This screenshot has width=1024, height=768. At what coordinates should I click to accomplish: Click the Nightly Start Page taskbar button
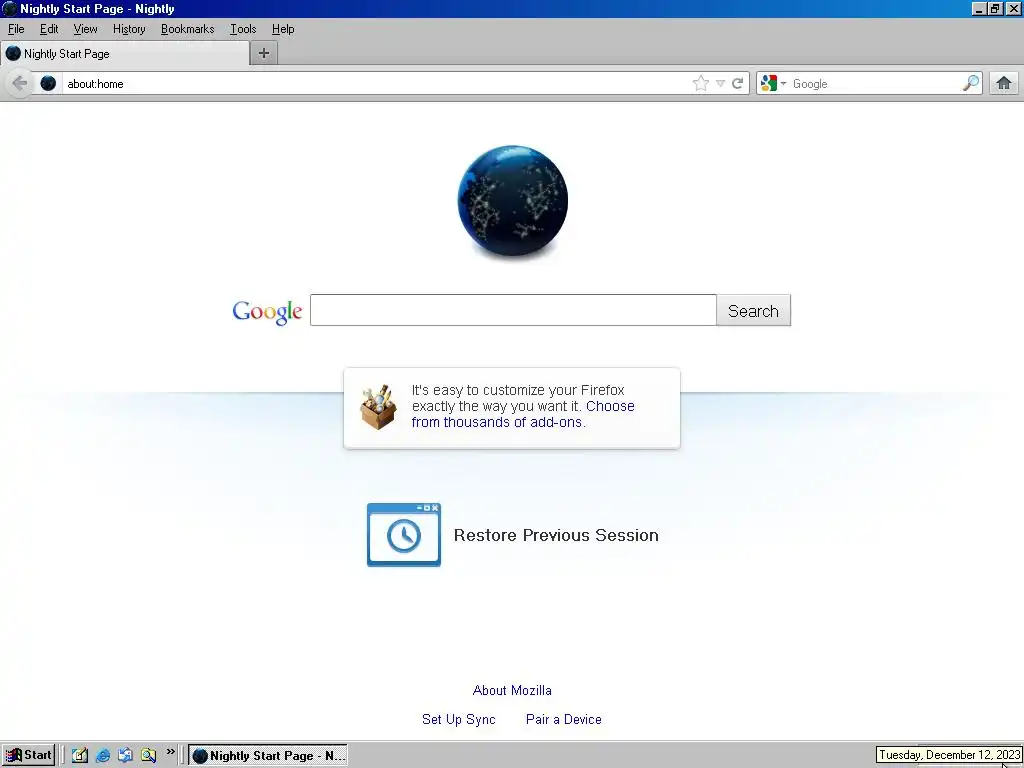pos(268,756)
